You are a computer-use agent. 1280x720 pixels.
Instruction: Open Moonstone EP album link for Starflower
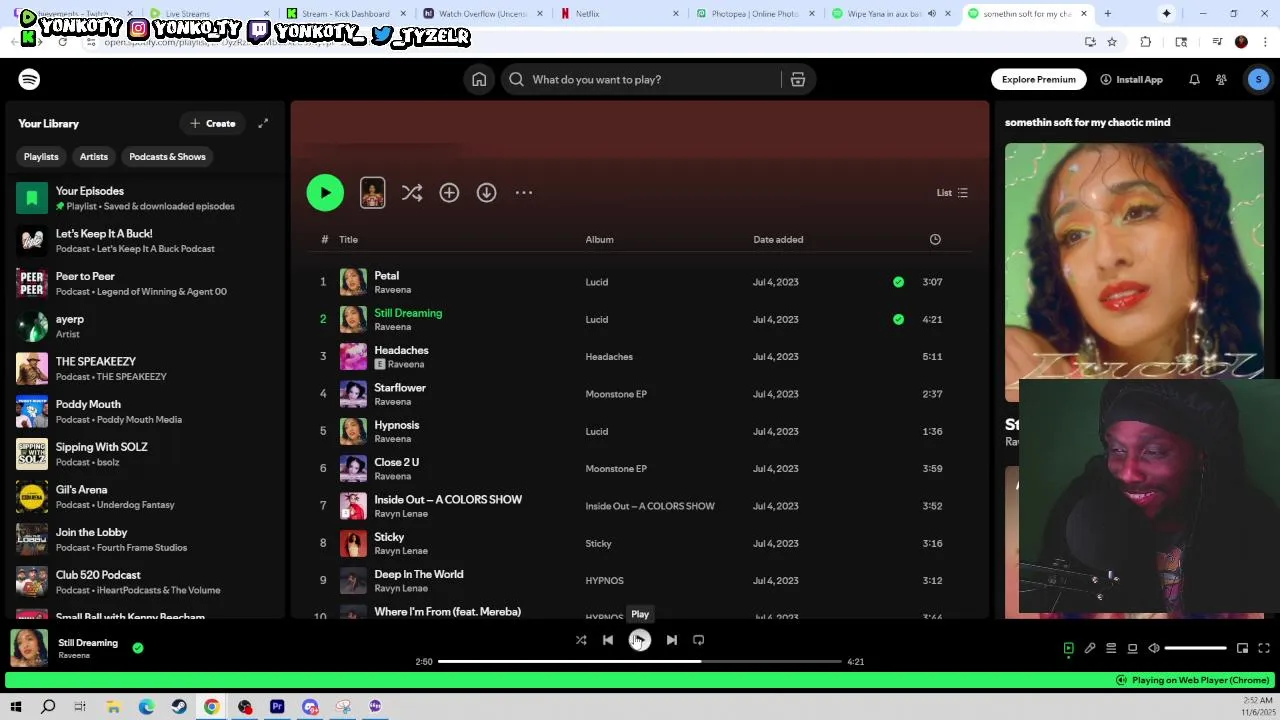click(x=616, y=394)
